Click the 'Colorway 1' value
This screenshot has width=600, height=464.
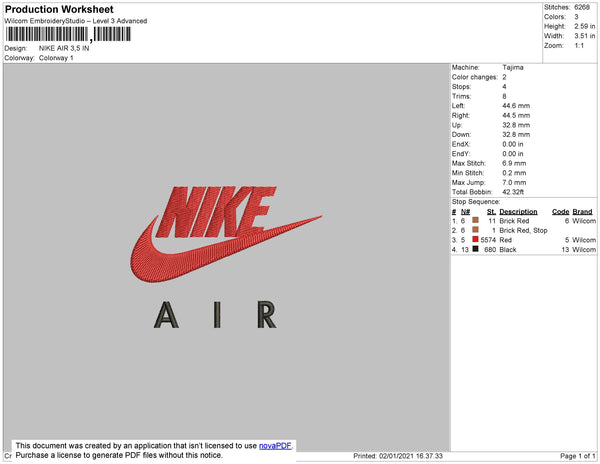point(56,58)
